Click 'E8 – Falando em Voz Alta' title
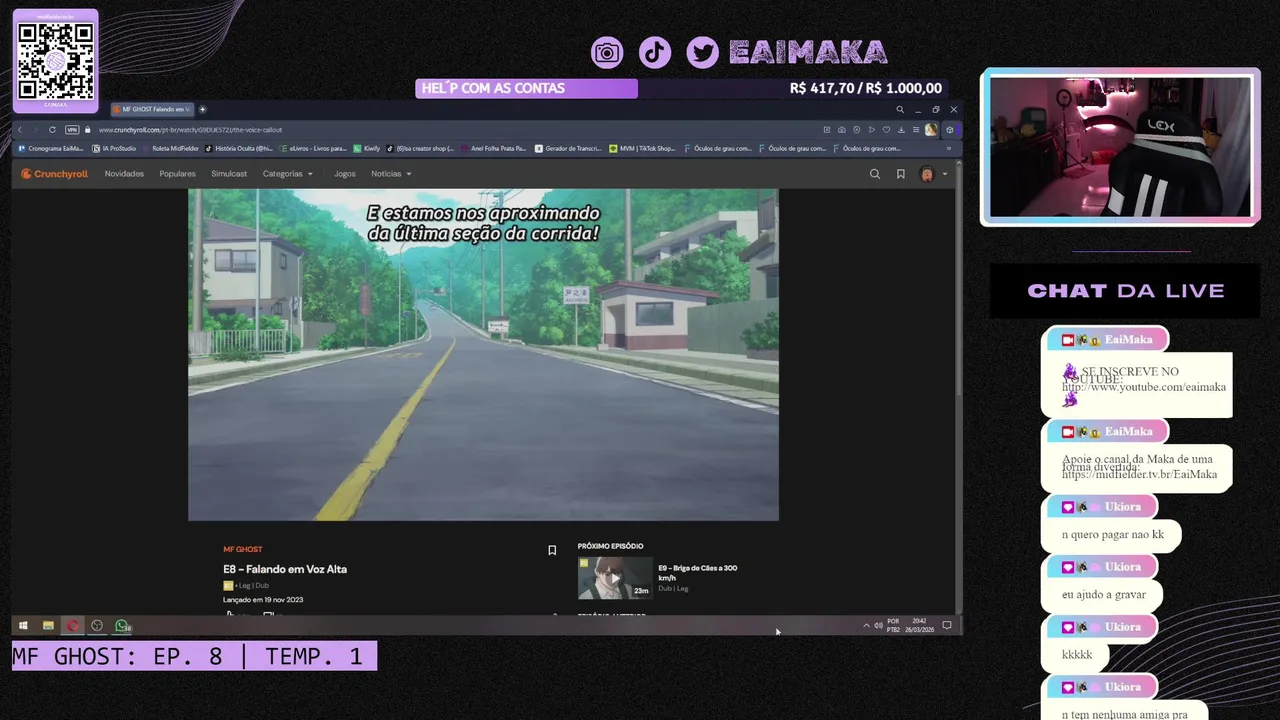This screenshot has width=1280, height=720. (x=285, y=569)
